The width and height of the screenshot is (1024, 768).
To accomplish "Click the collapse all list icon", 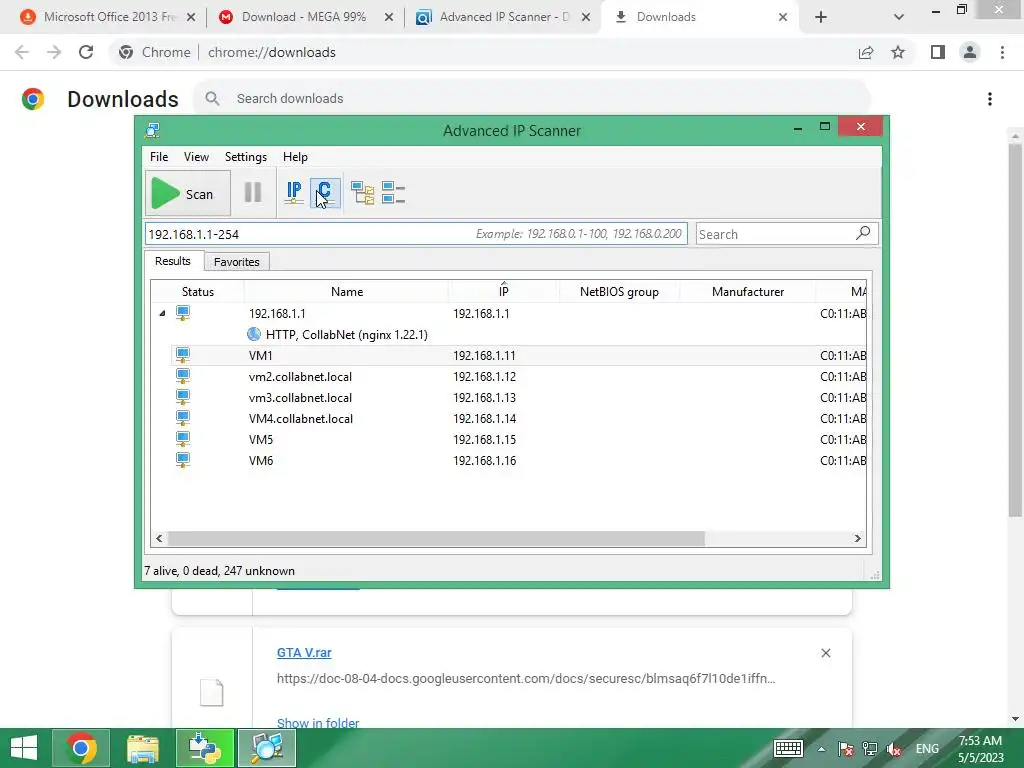I will [x=393, y=193].
